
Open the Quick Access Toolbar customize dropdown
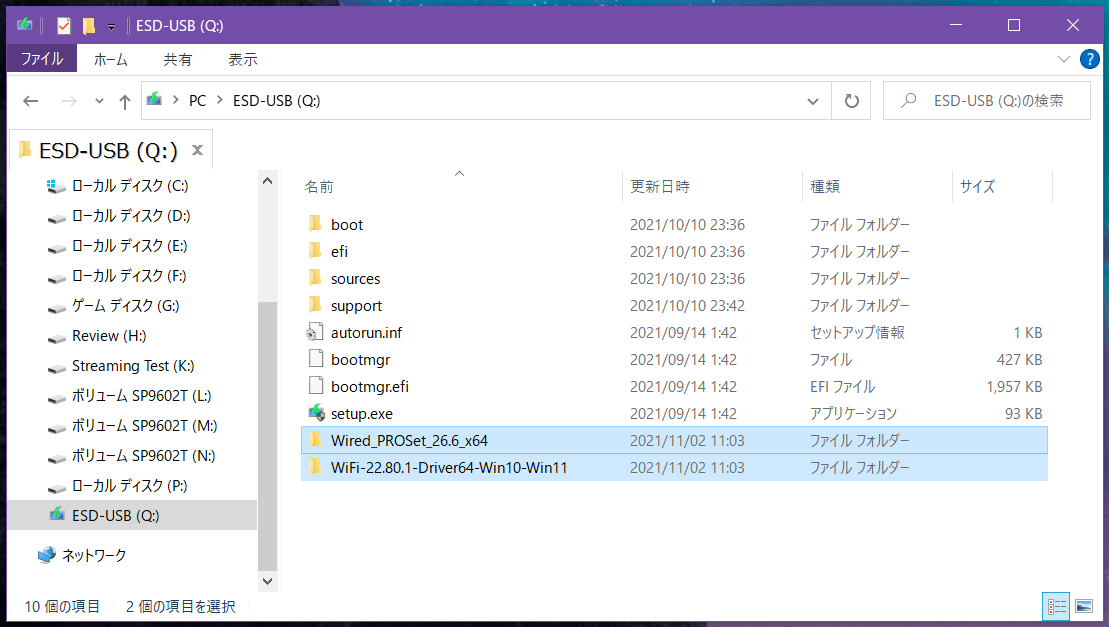[111, 25]
